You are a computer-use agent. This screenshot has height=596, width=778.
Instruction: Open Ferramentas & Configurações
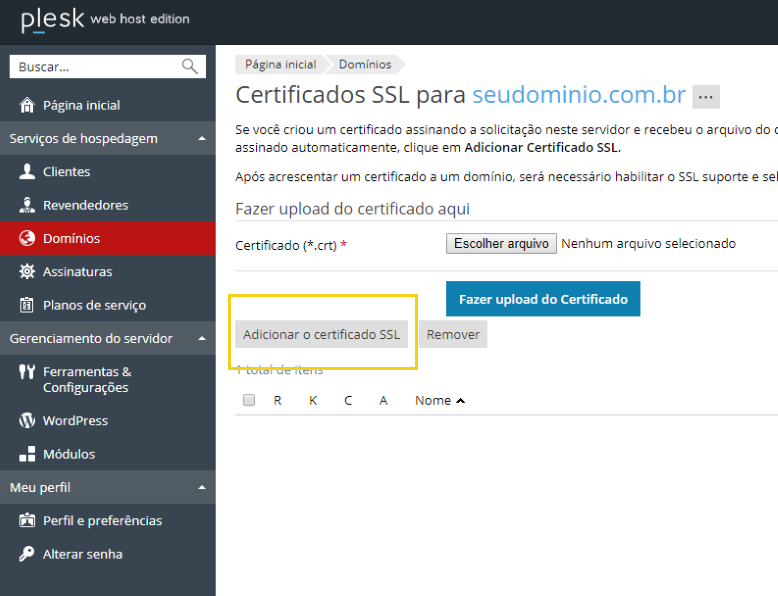pyautogui.click(x=108, y=379)
